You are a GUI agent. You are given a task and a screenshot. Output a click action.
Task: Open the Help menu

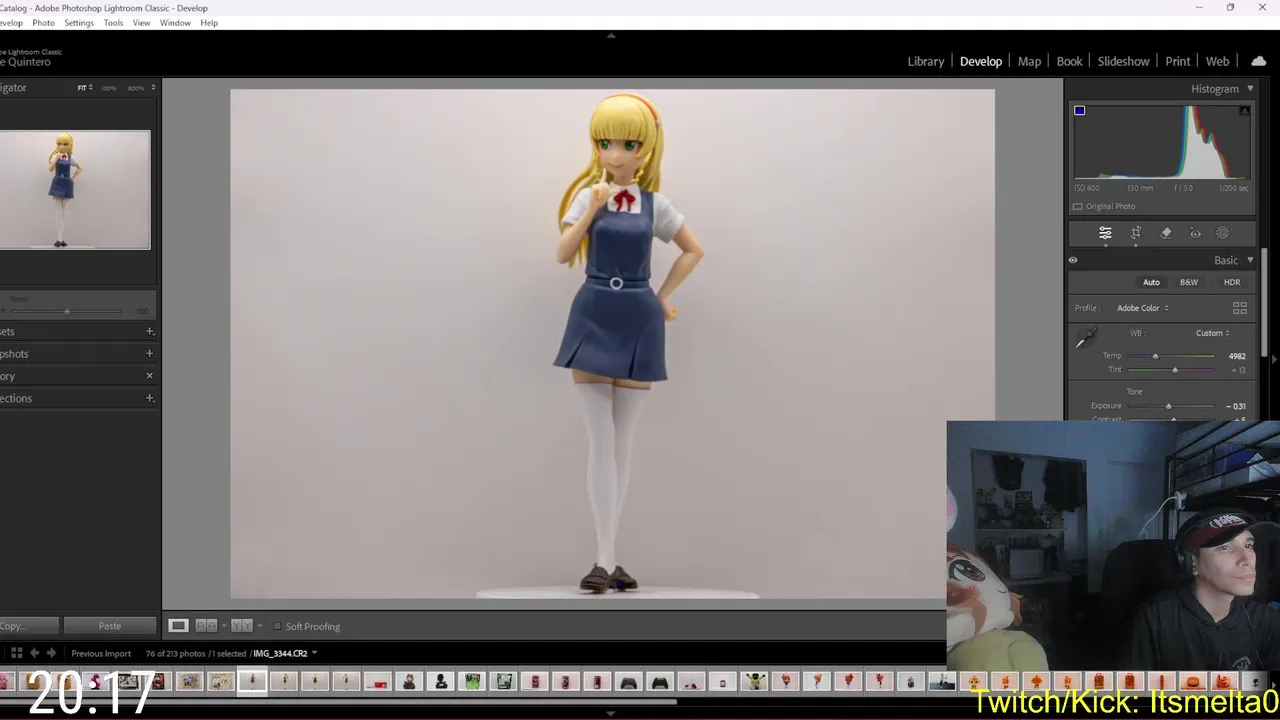209,22
